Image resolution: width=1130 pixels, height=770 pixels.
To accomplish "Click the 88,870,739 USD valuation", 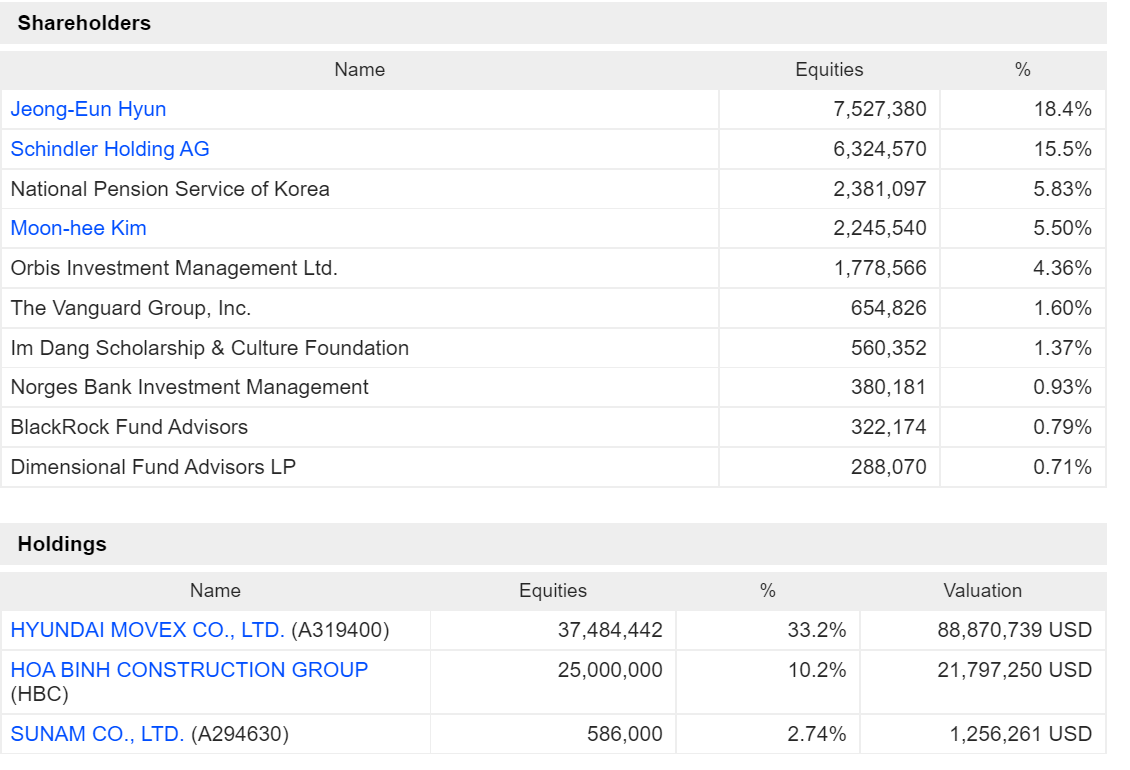I will (x=1015, y=630).
